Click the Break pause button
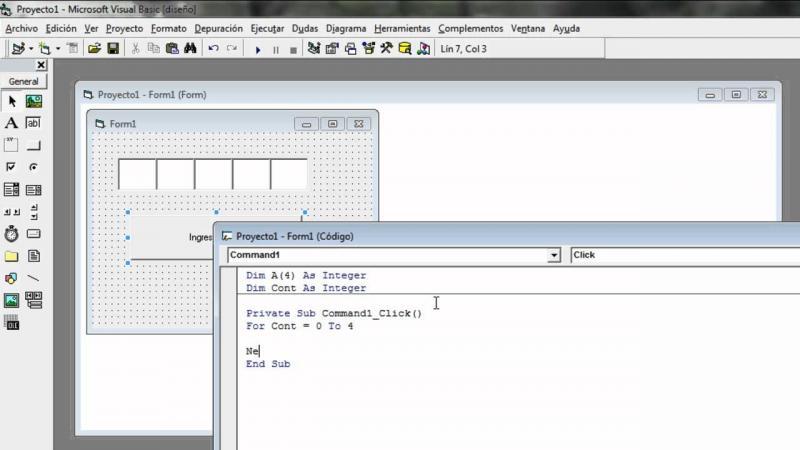This screenshot has width=800, height=450. pos(276,49)
